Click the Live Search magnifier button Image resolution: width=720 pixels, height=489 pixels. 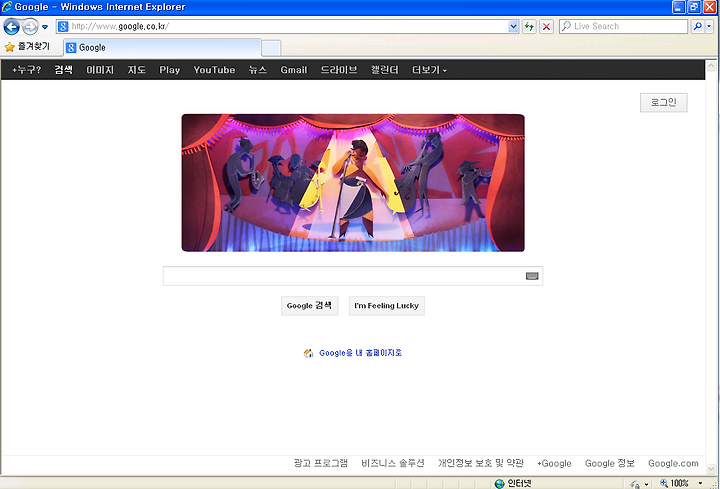click(x=698, y=26)
